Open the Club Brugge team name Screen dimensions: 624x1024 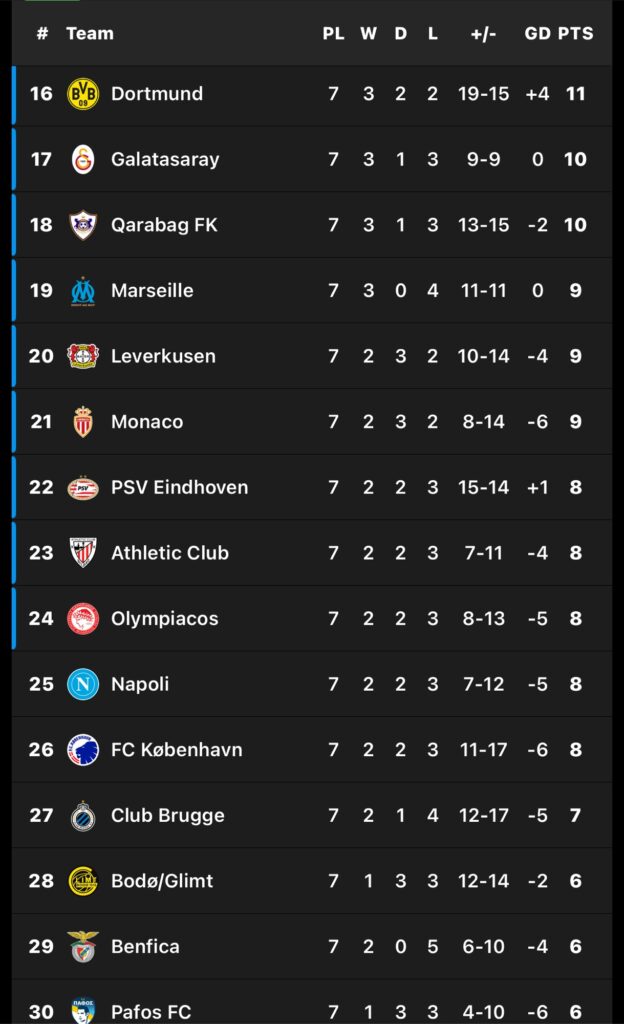click(167, 815)
